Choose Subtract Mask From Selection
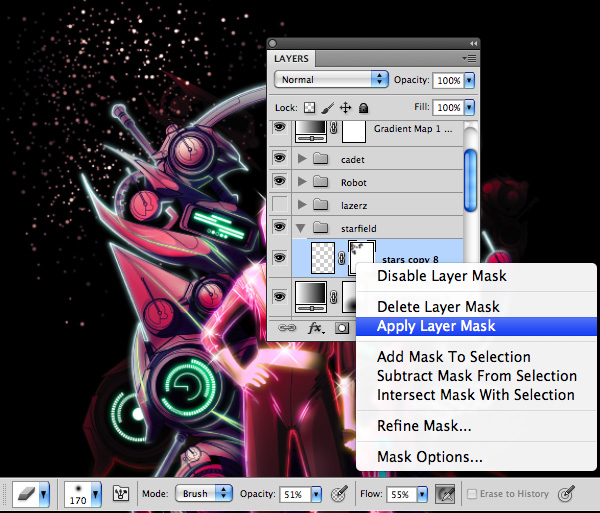This screenshot has height=513, width=600. pyautogui.click(x=476, y=376)
